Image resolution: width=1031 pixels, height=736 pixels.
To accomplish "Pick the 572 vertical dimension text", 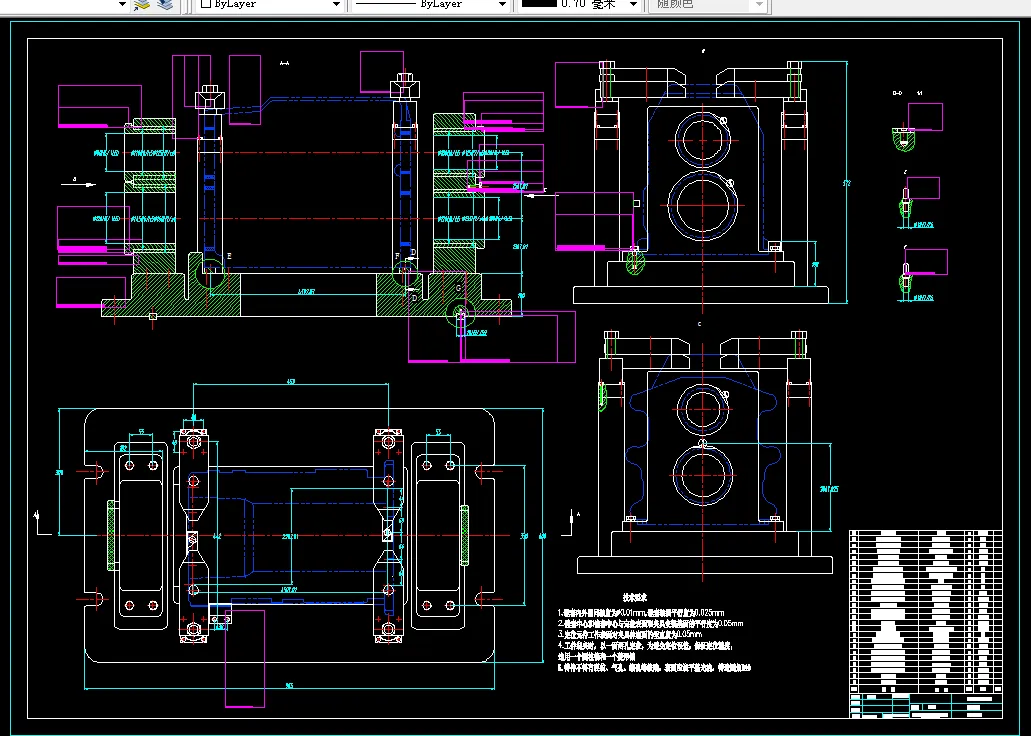I will (x=847, y=183).
